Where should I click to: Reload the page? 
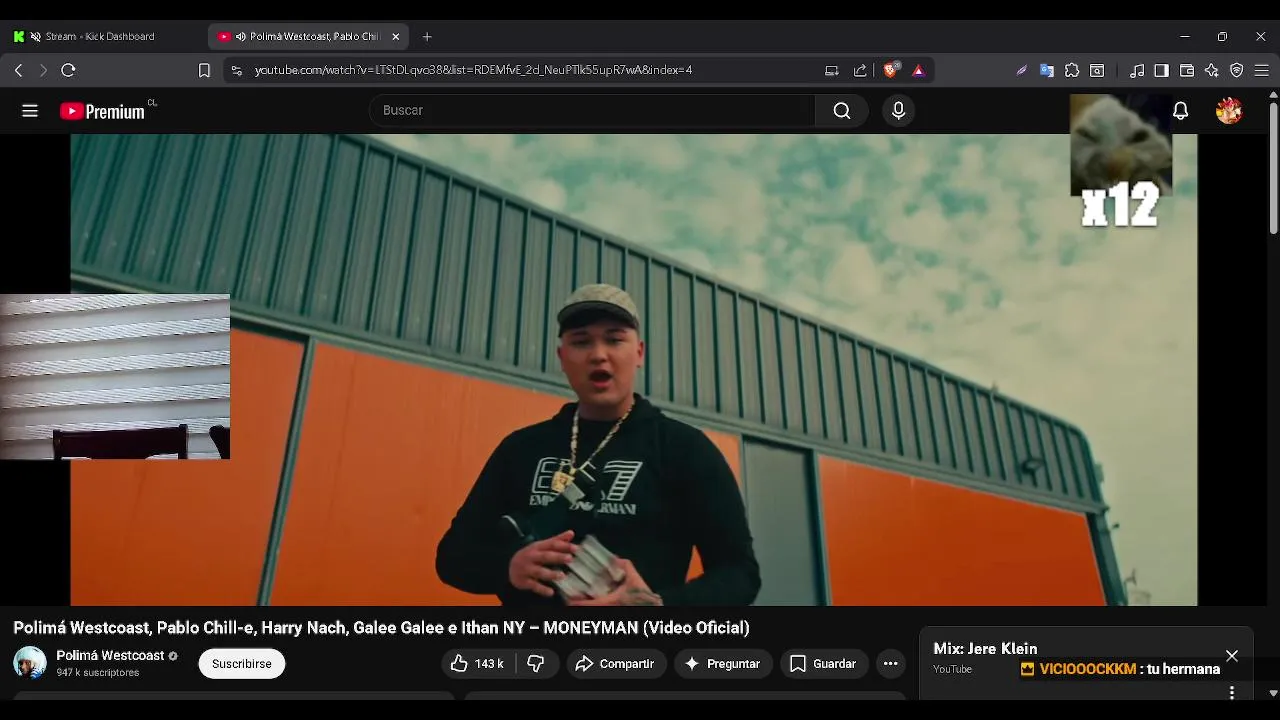(68, 70)
